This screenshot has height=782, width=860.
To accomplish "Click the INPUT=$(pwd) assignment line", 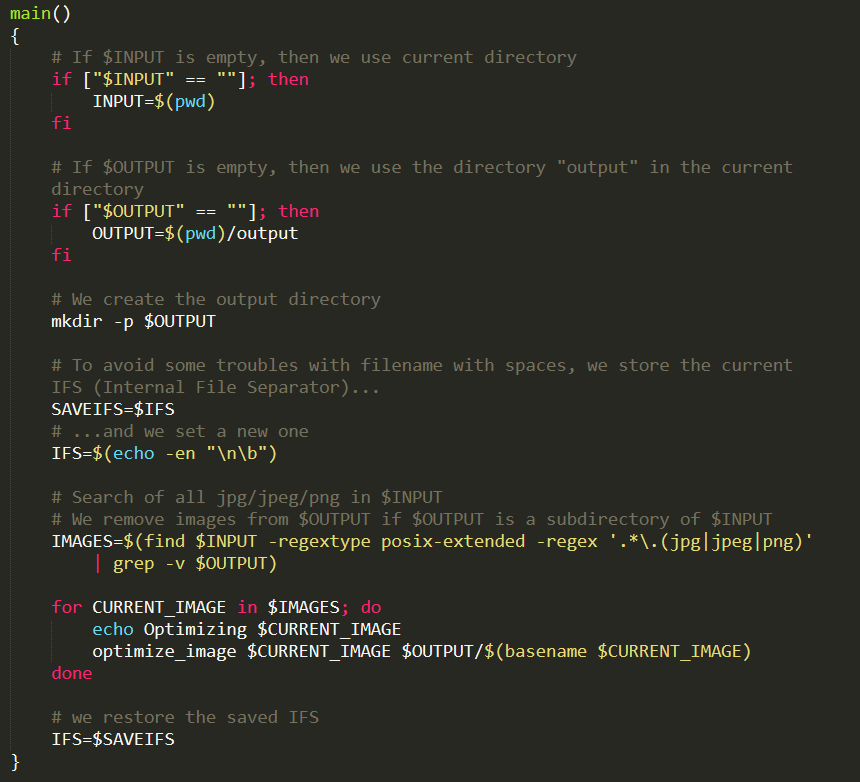I will pyautogui.click(x=154, y=101).
